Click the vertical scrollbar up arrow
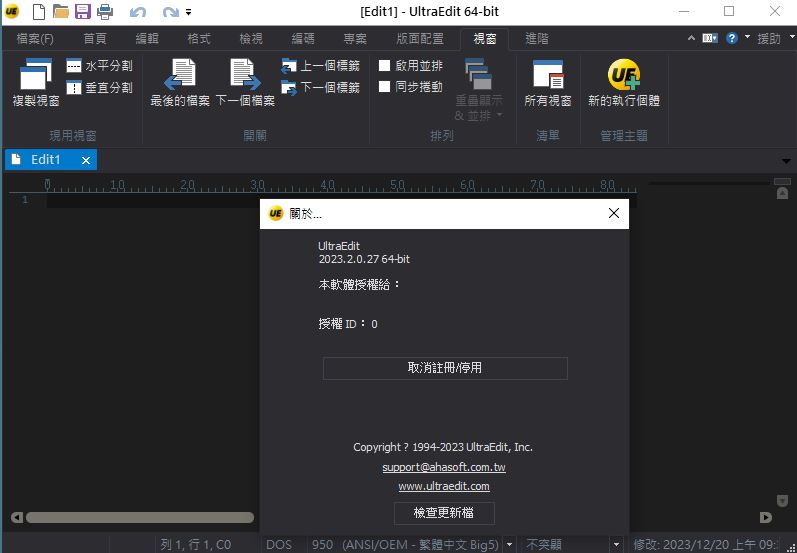 click(783, 193)
